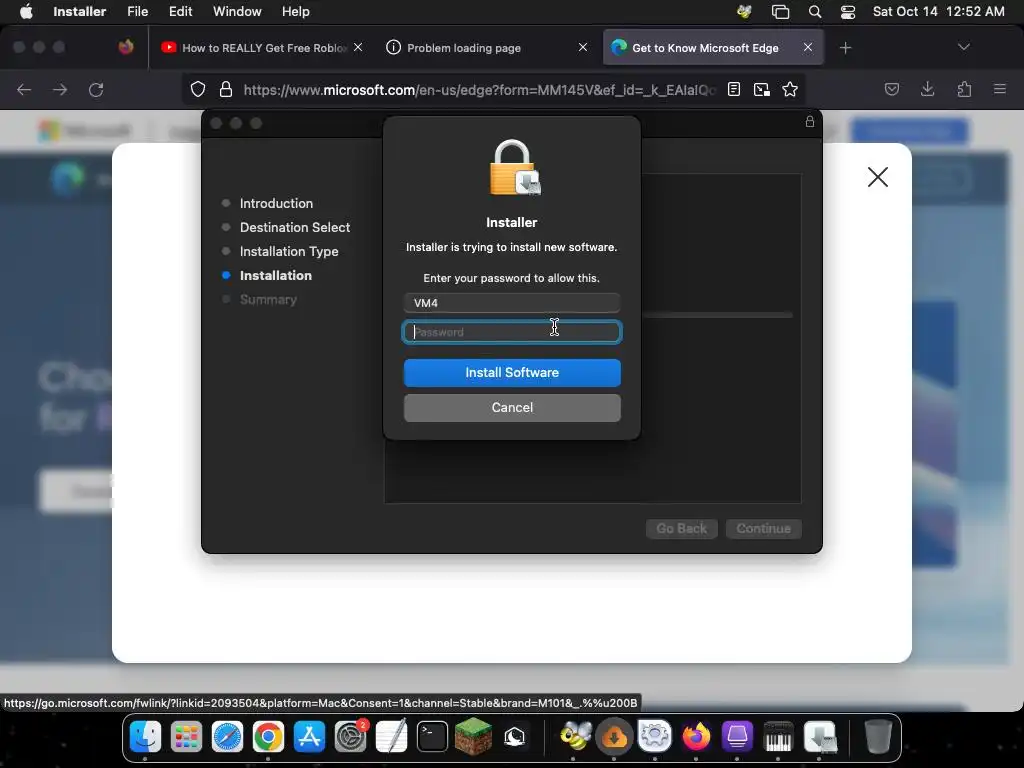Open the Window menu

pos(237,12)
